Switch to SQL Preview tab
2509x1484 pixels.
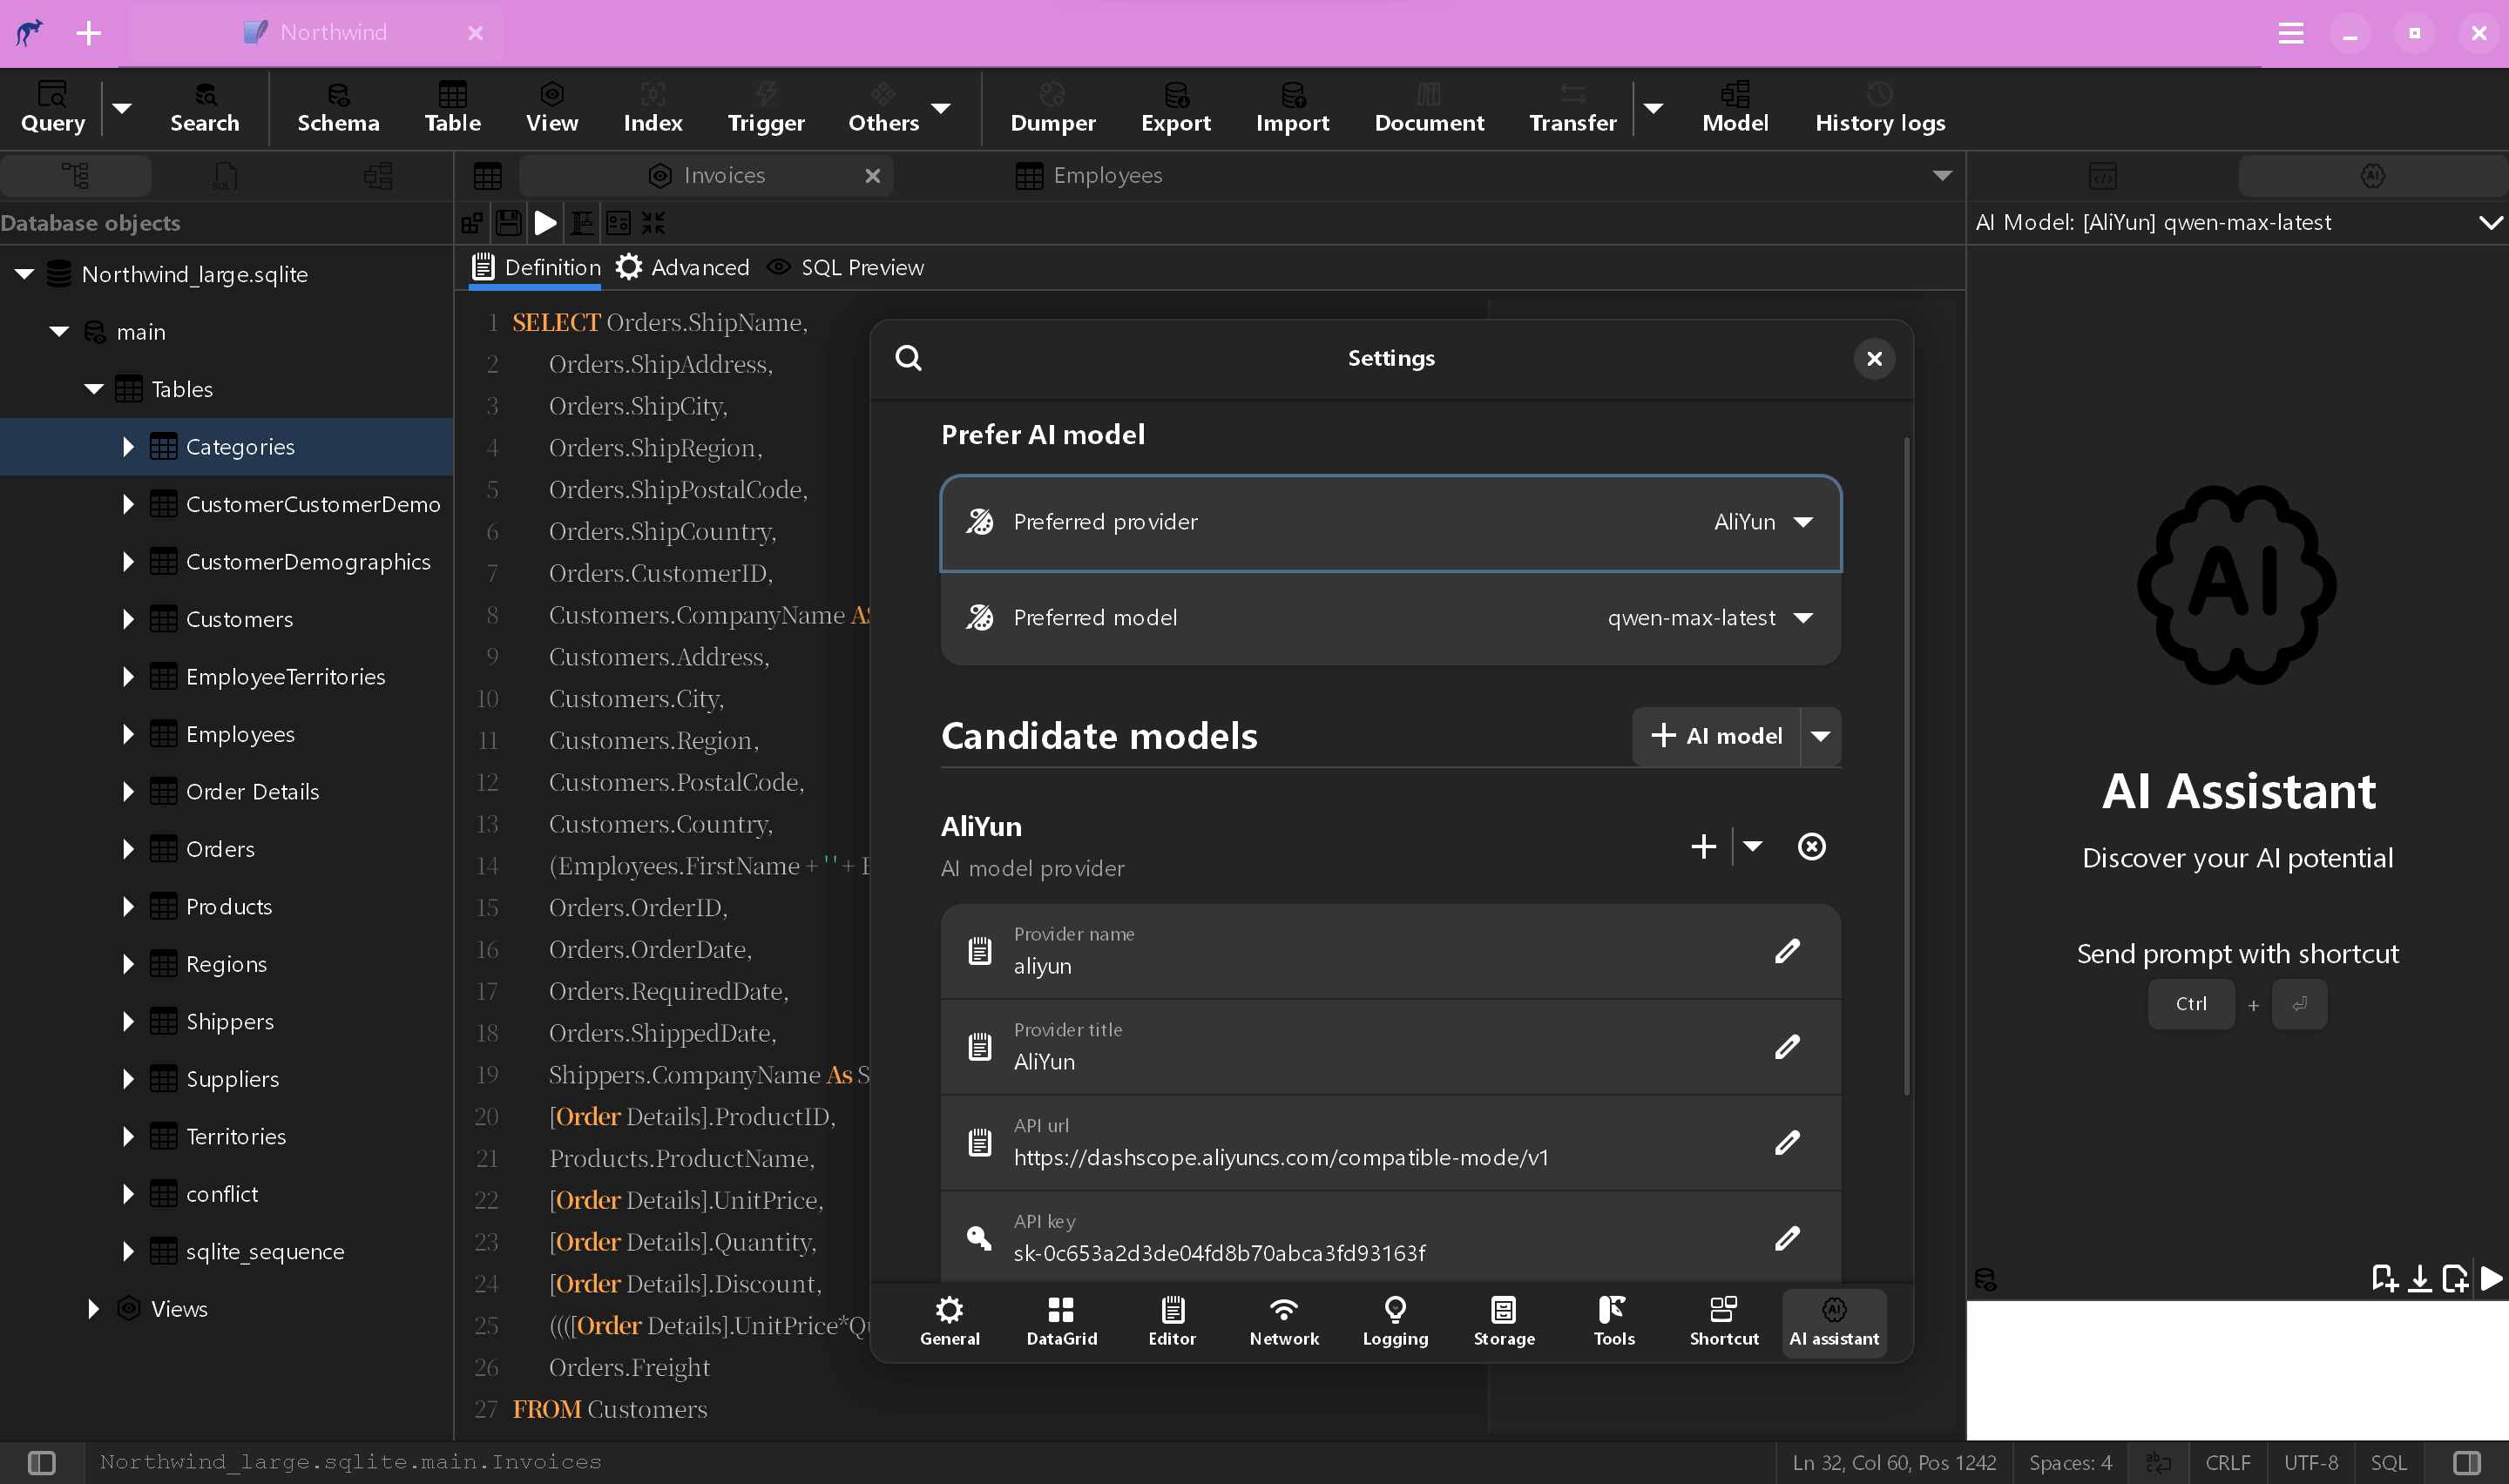point(861,266)
